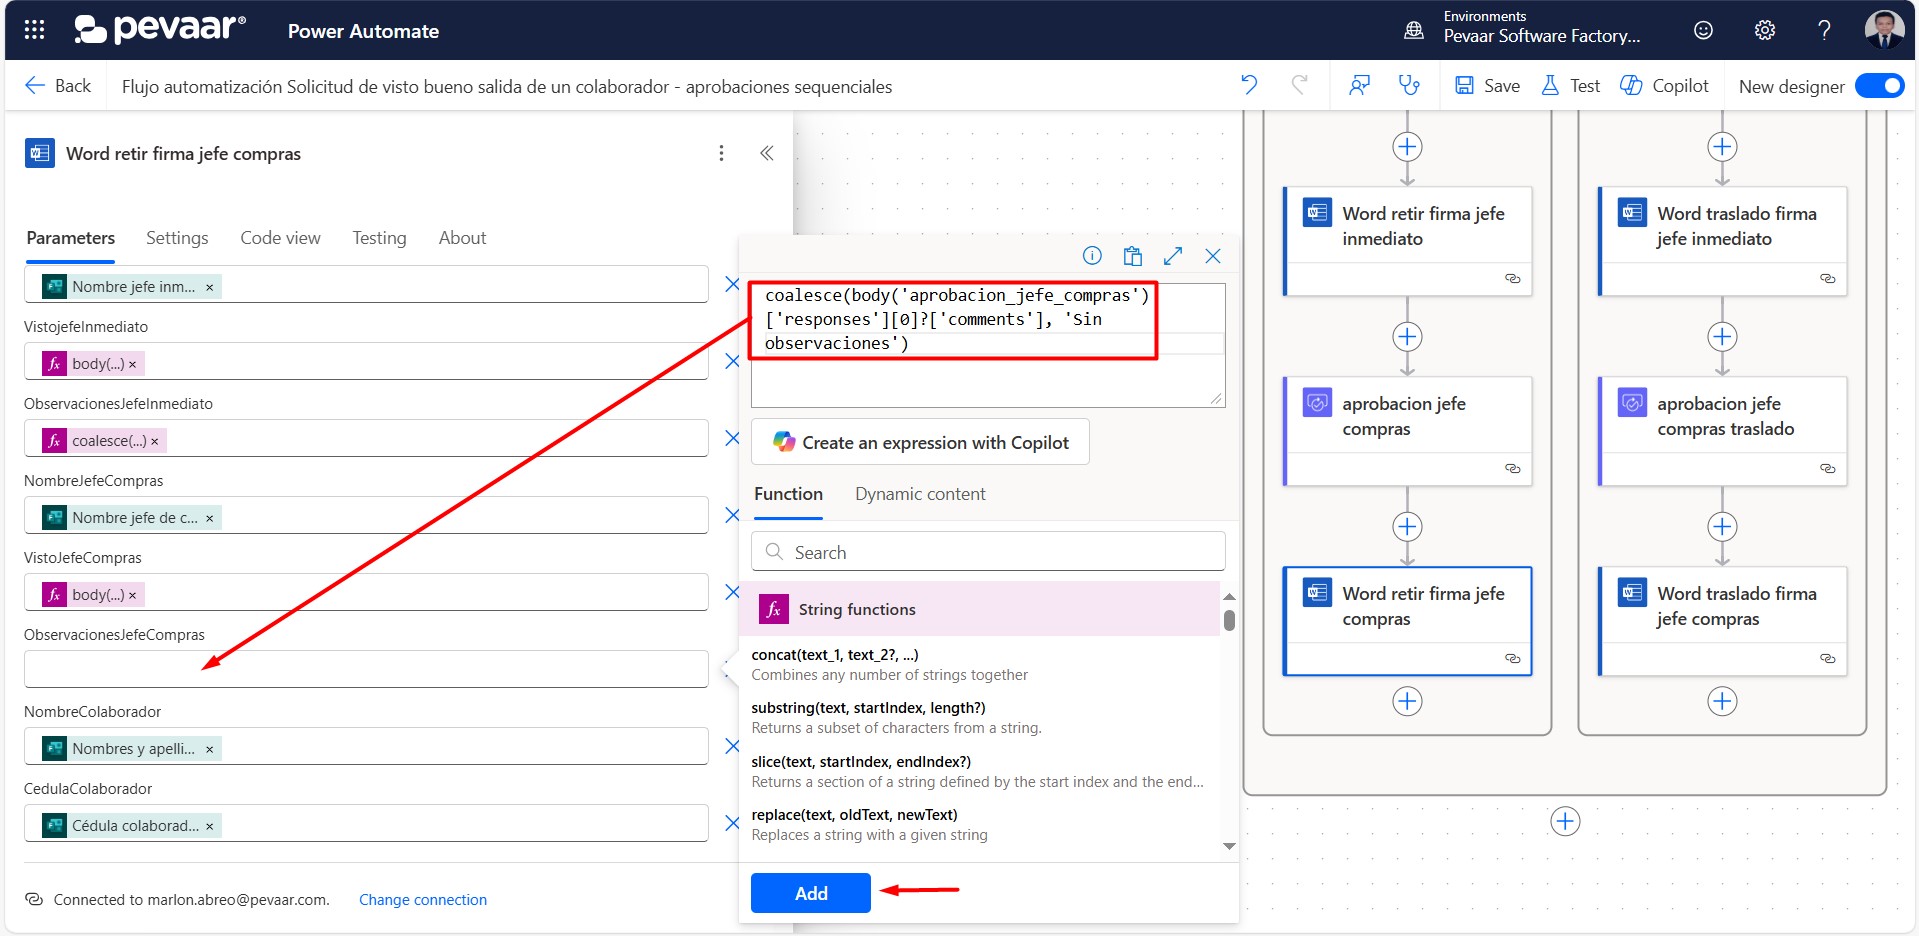Go Back to the previous page
The width and height of the screenshot is (1919, 936).
[58, 86]
